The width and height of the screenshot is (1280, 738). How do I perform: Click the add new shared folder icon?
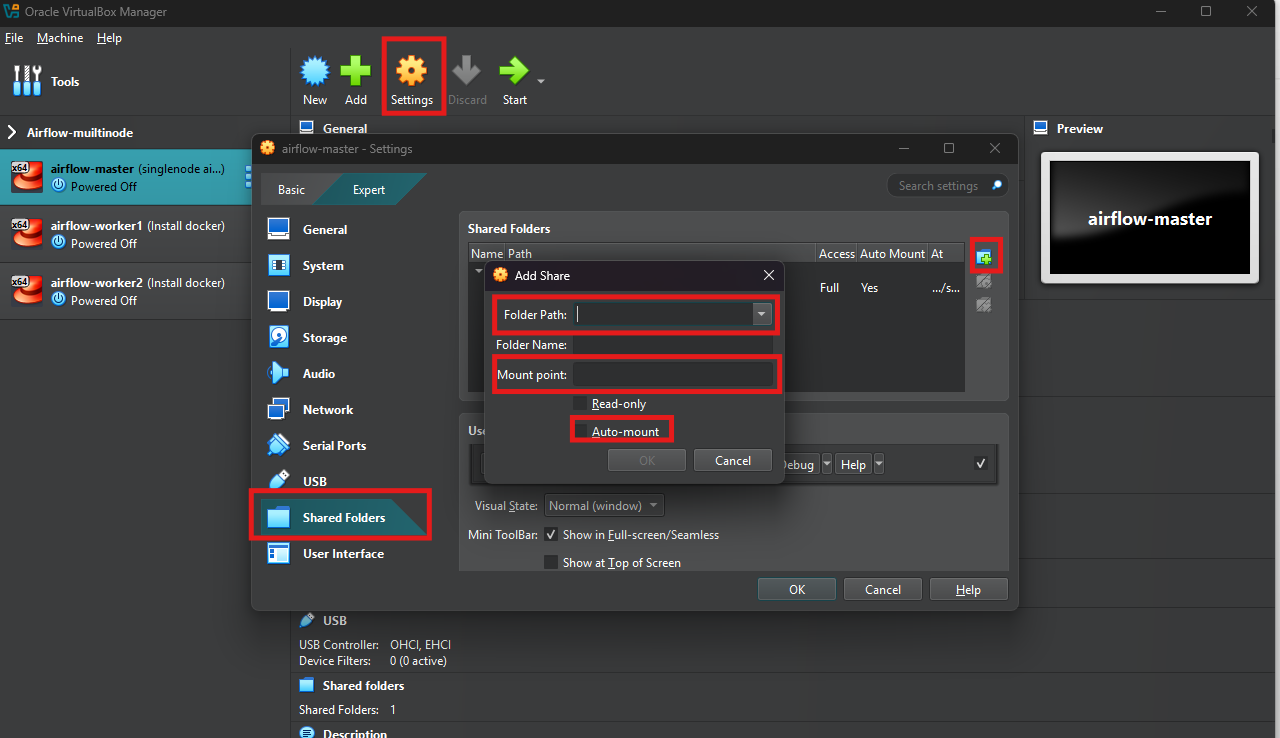pyautogui.click(x=984, y=257)
